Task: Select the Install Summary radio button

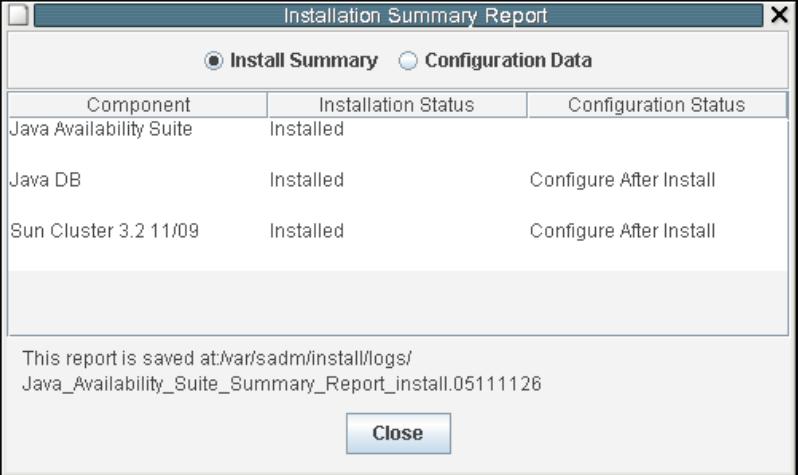Action: pos(213,61)
